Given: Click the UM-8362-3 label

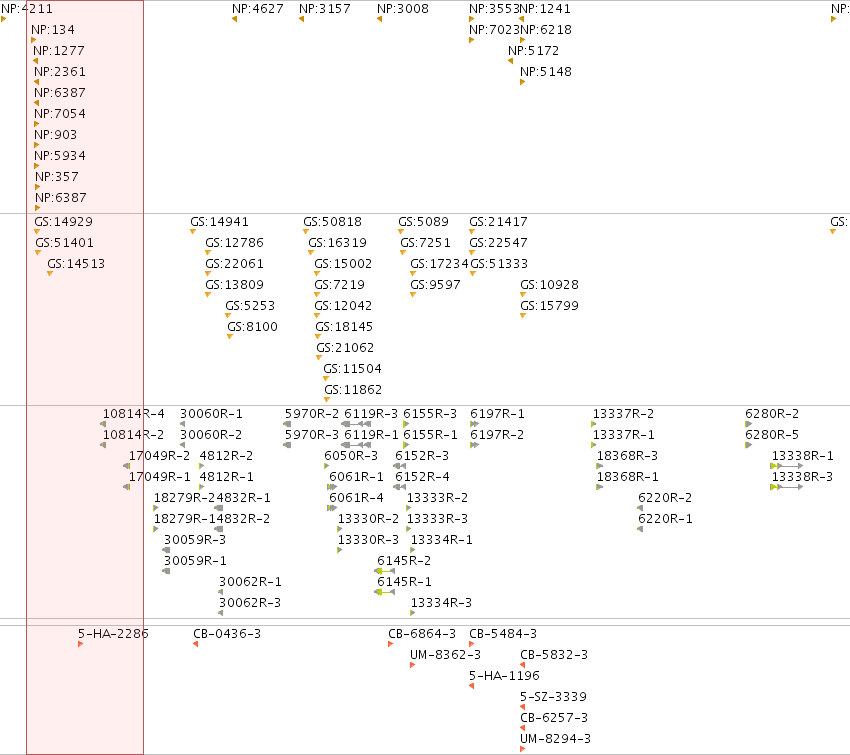Looking at the screenshot, I should click(445, 655).
